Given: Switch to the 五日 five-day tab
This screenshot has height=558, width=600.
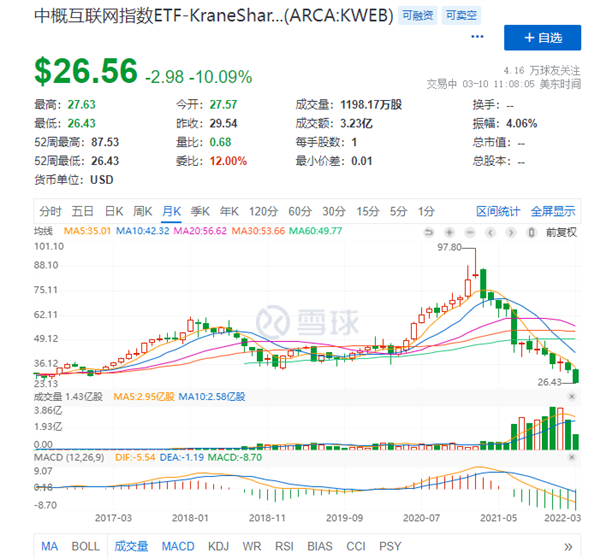Looking at the screenshot, I should pos(83,211).
